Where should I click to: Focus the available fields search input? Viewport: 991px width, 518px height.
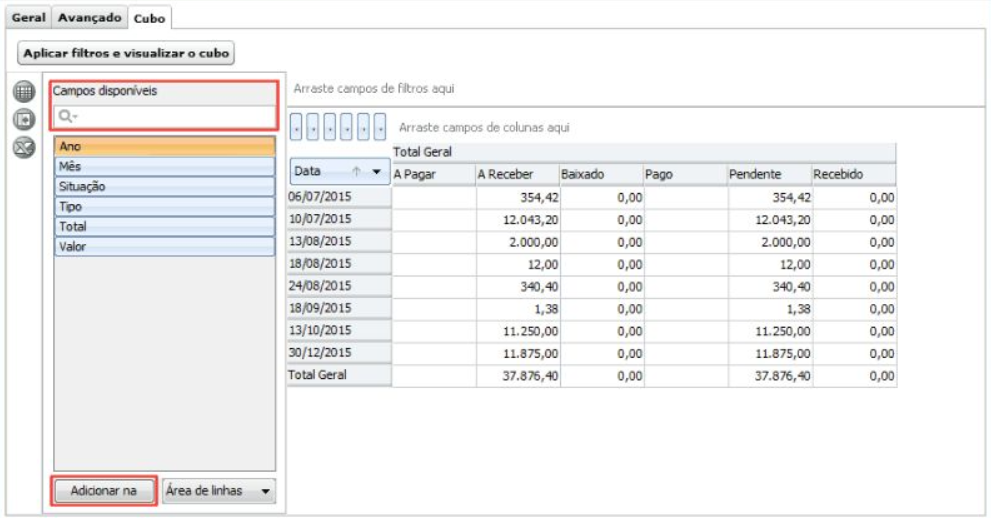pyautogui.click(x=164, y=116)
